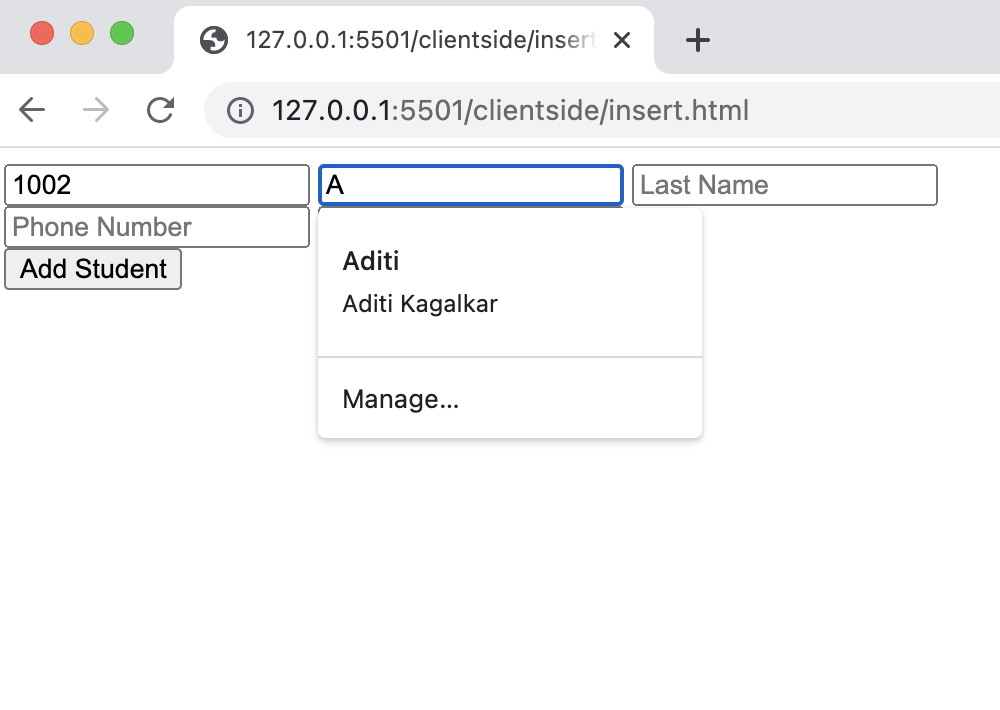This screenshot has height=710, width=1000.
Task: Click the reload page icon
Action: tap(160, 110)
